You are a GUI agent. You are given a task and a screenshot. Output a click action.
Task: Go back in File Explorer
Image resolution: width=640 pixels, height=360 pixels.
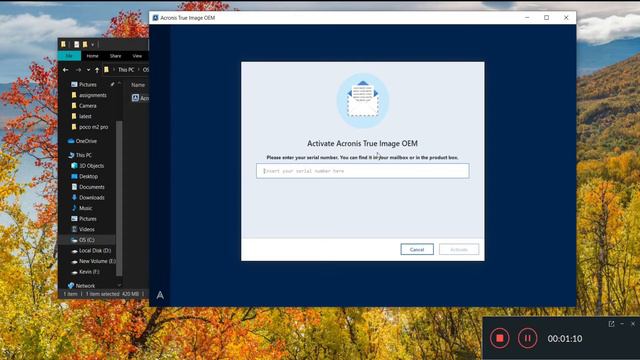[x=65, y=70]
